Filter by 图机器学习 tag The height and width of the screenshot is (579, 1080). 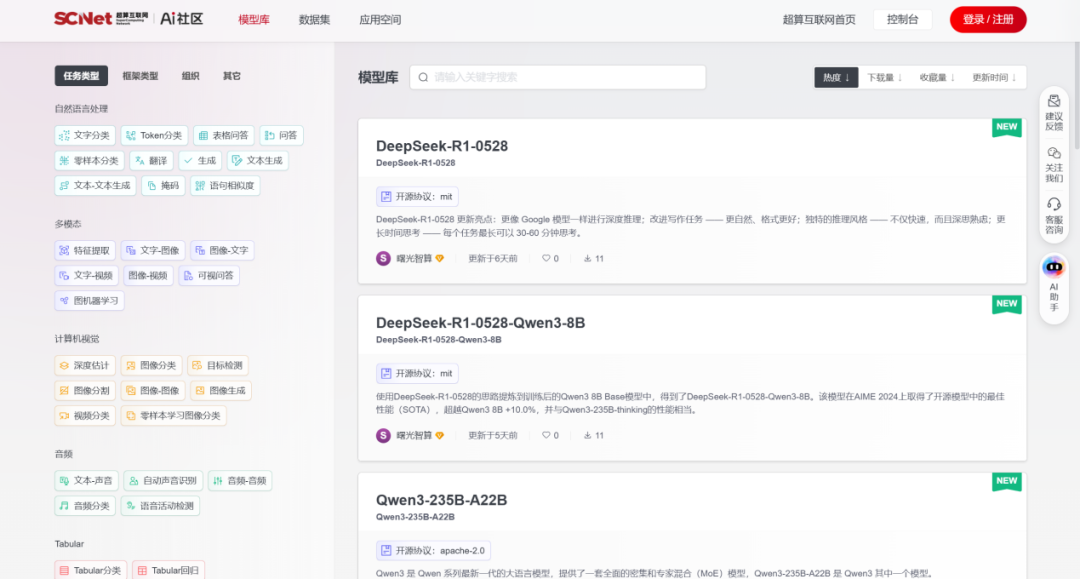[90, 301]
